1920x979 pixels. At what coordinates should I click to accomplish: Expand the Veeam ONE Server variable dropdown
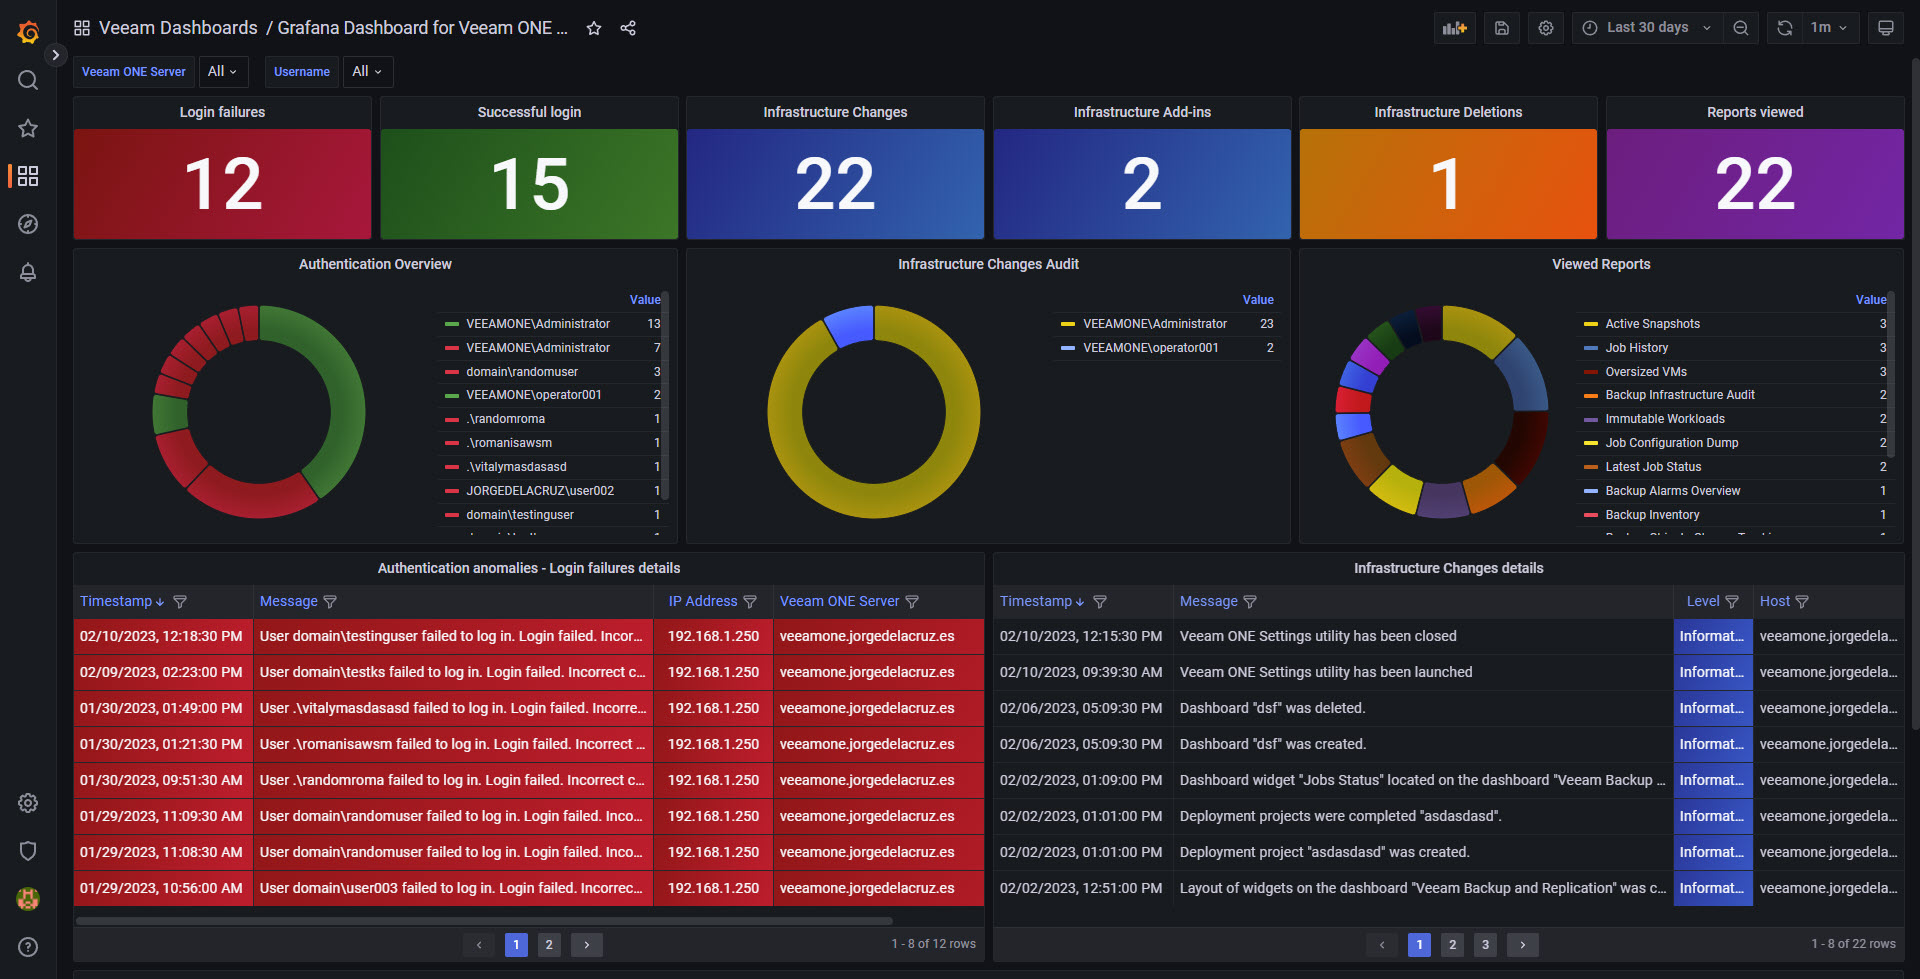tap(223, 71)
